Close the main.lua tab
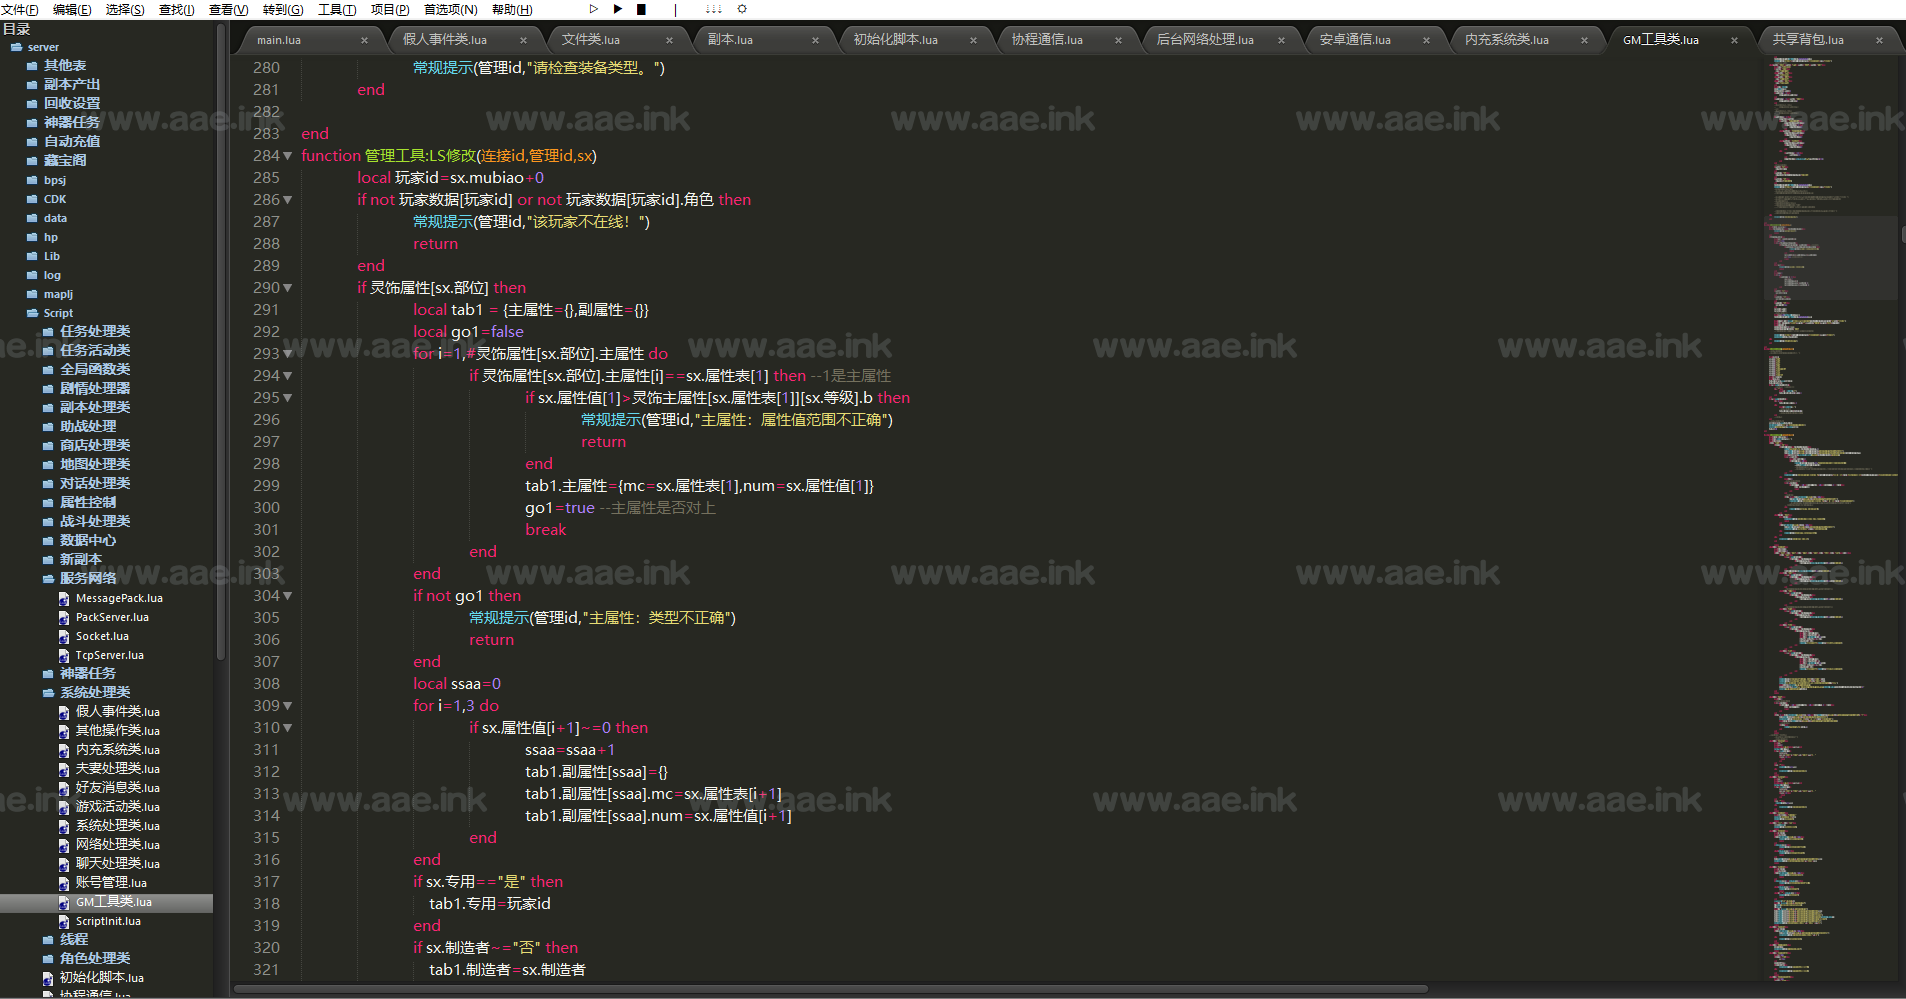This screenshot has width=1906, height=999. coord(364,40)
